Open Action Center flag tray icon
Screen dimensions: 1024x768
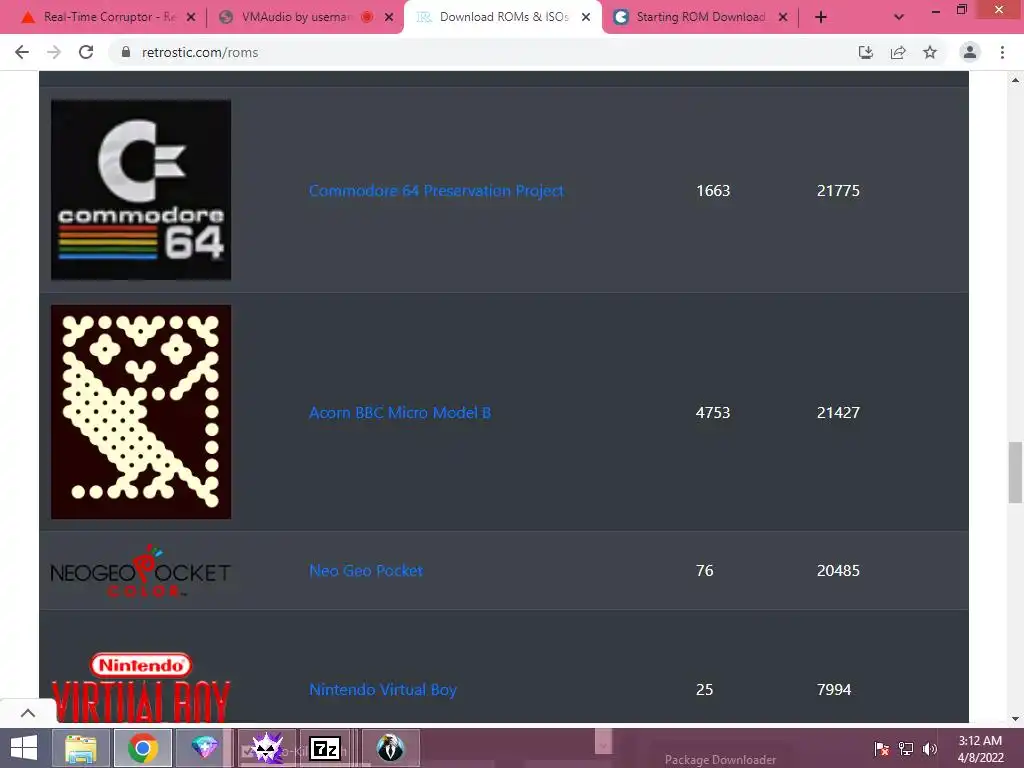point(882,748)
